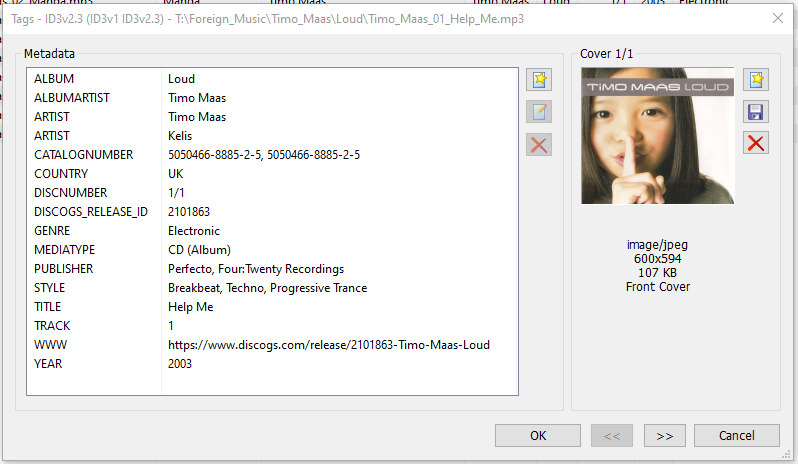Select the Timo Maas Loud cover thumbnail

coord(658,136)
